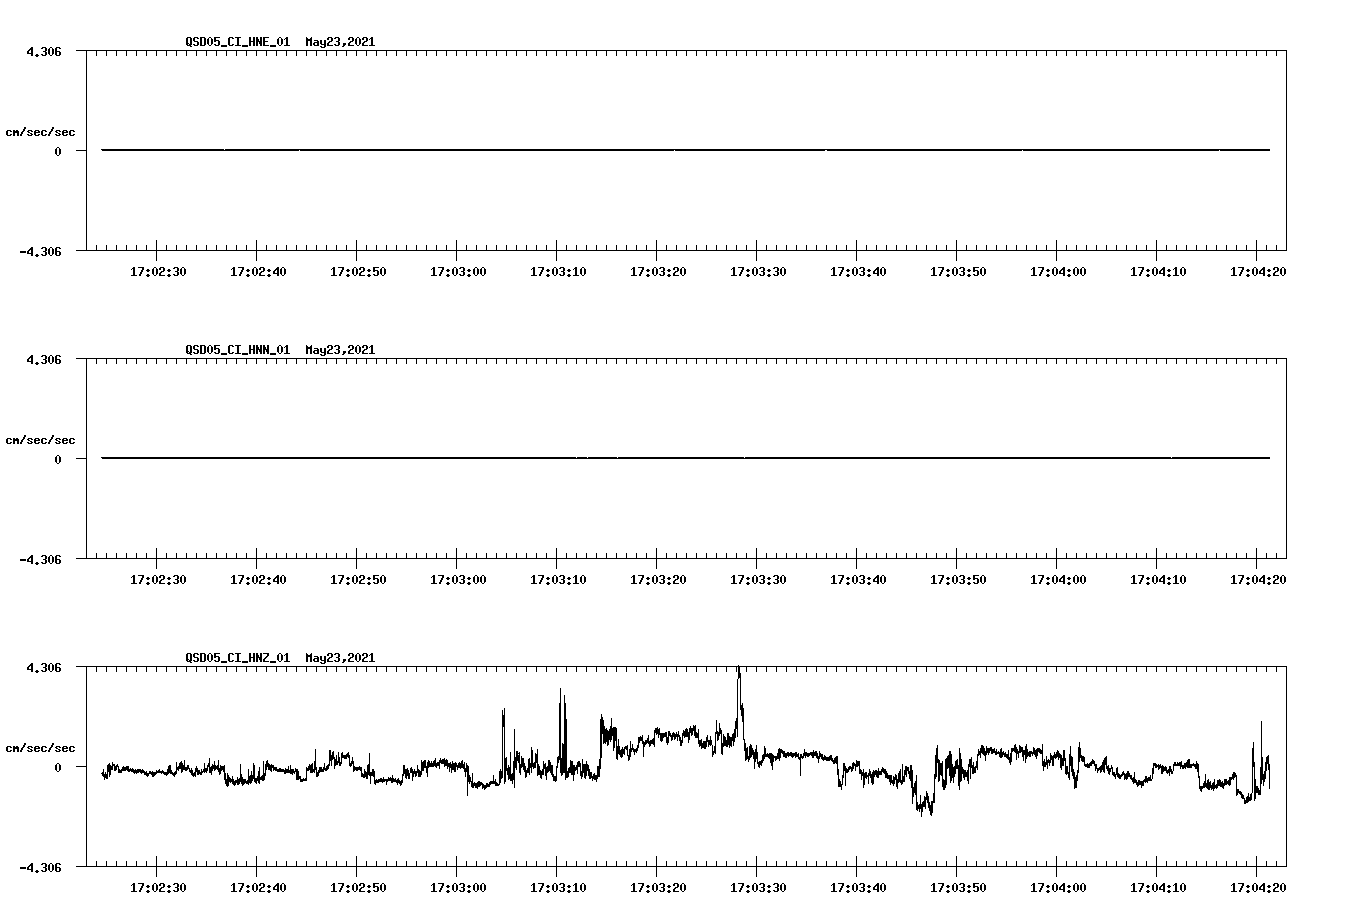This screenshot has height=924, width=1358.
Task: Select the -4.306 lower amplitude label on HNZ plot
Action: click(x=38, y=868)
